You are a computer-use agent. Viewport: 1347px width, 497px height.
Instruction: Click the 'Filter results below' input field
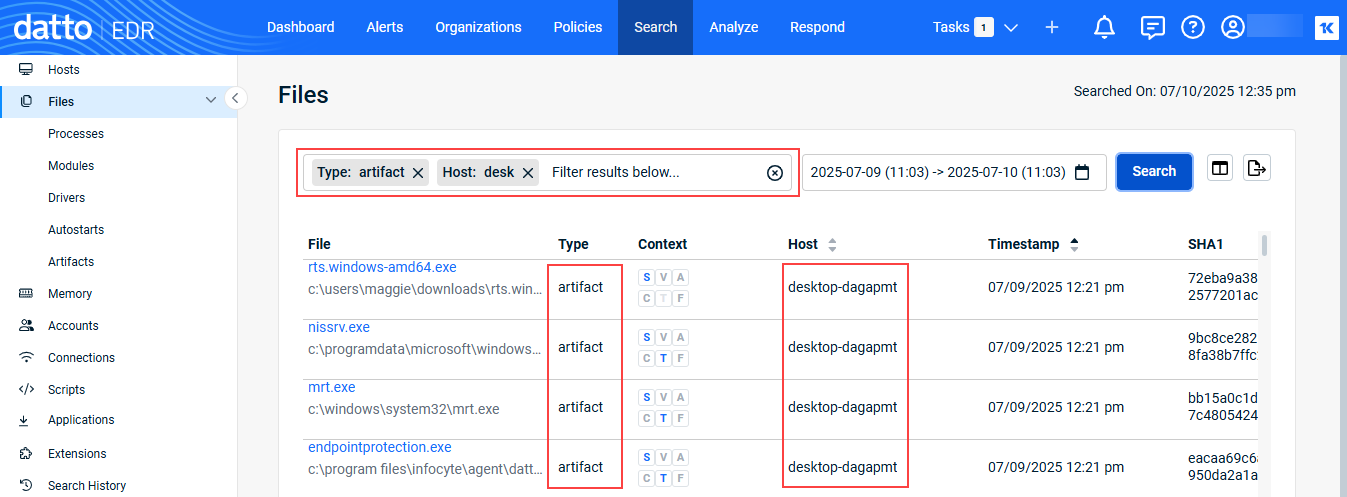click(650, 172)
